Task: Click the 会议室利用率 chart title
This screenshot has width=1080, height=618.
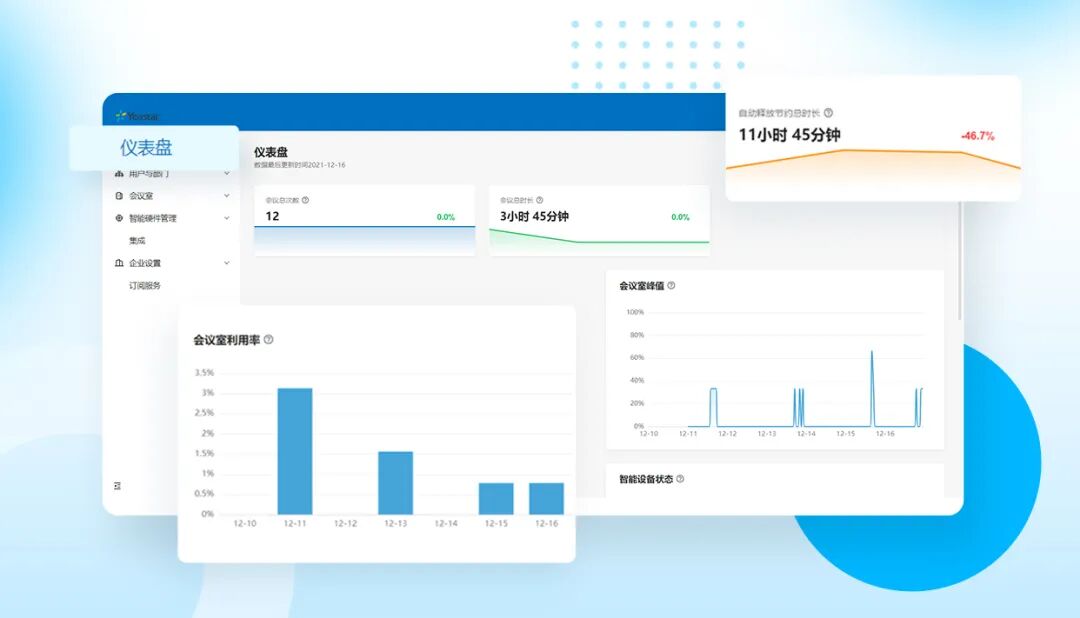Action: click(227, 340)
